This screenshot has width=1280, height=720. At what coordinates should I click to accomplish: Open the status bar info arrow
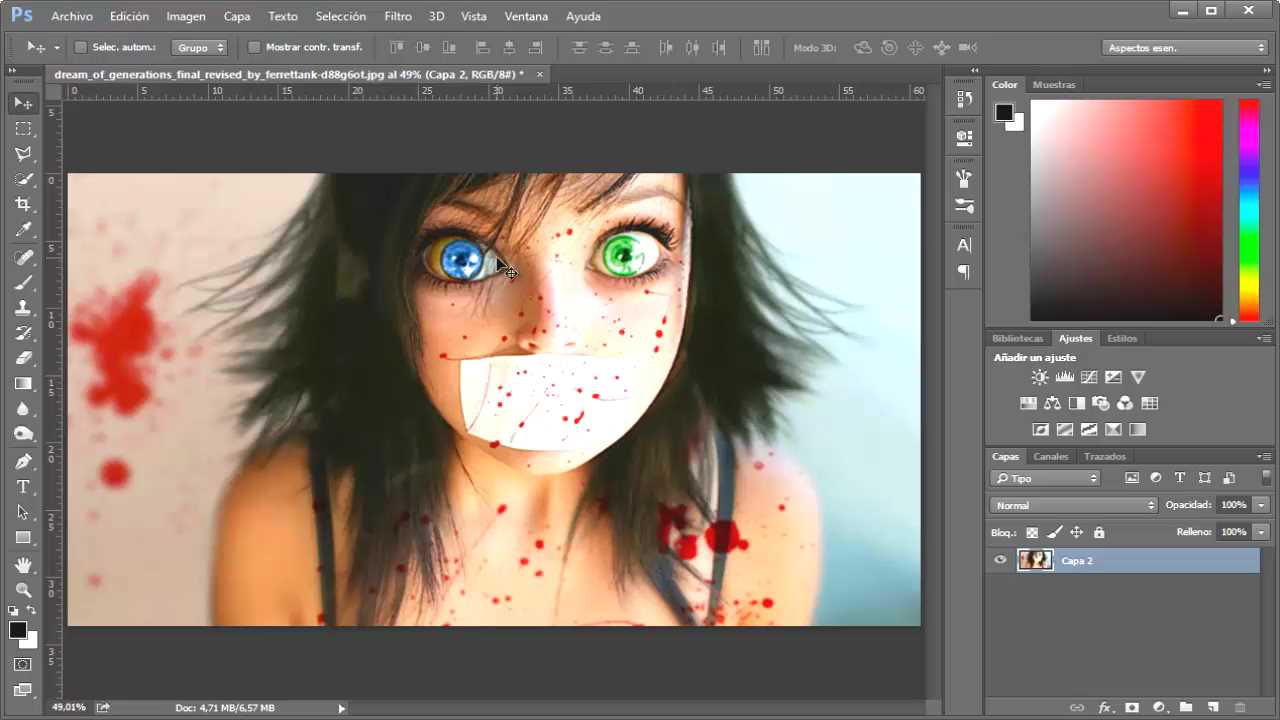point(341,708)
